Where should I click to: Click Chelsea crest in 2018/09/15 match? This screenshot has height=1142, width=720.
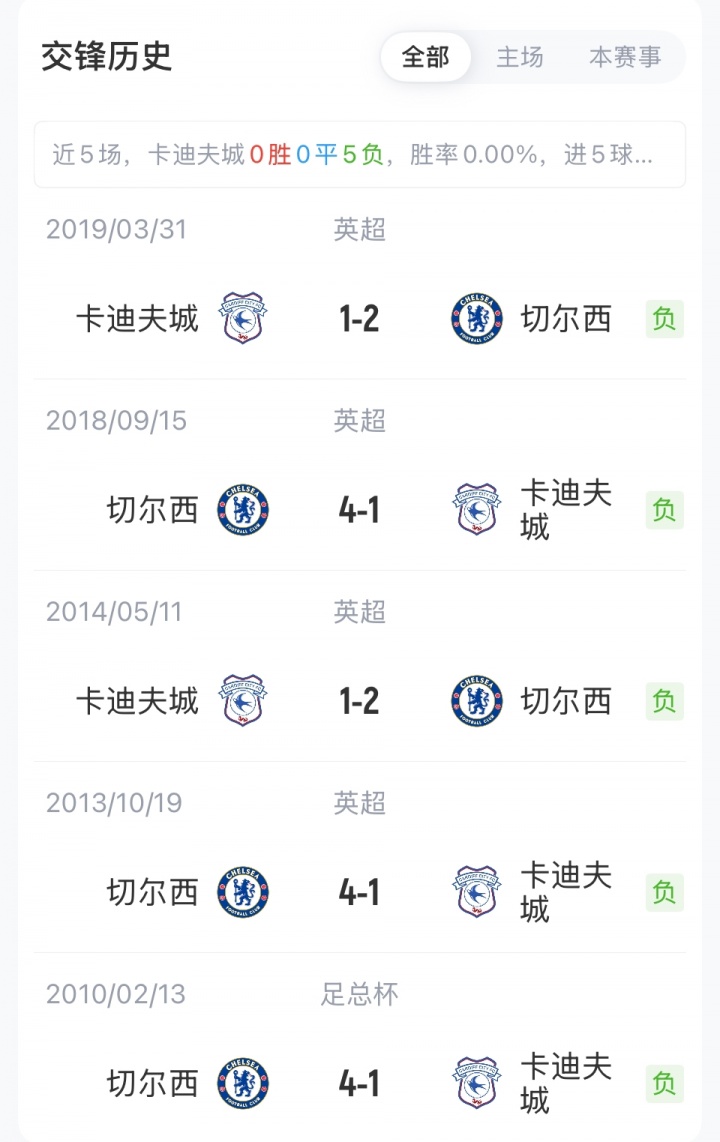(x=243, y=510)
